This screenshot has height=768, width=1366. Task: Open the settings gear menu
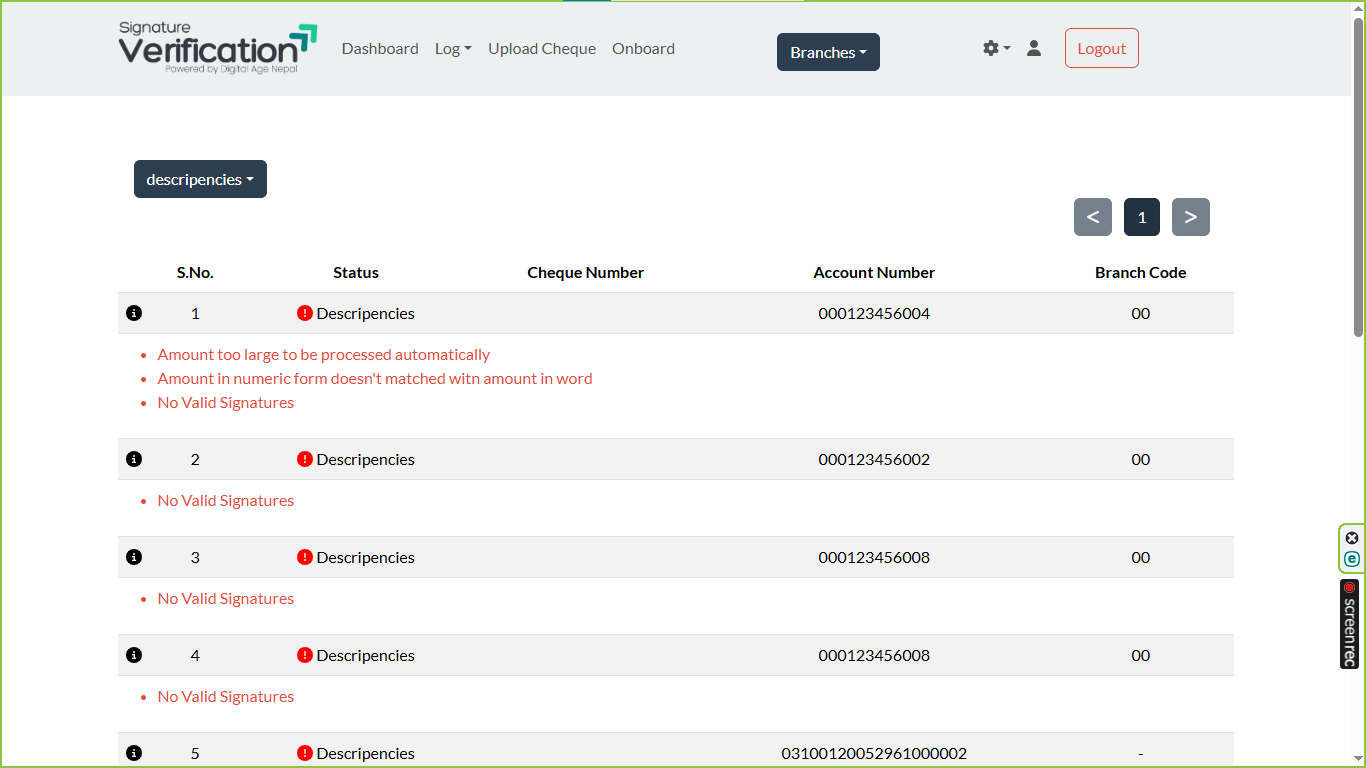coord(995,48)
